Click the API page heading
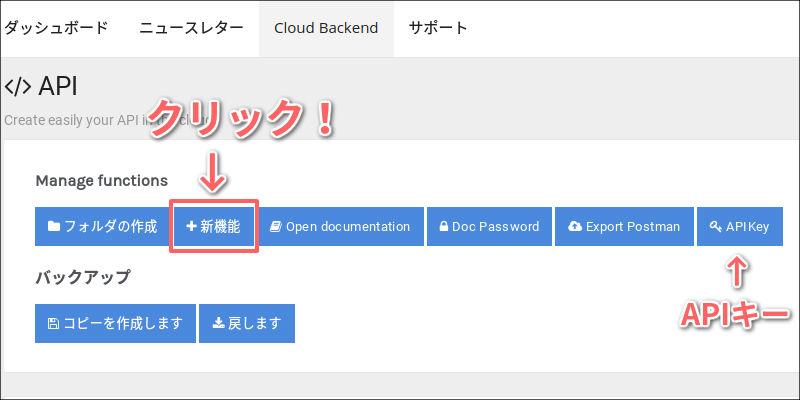The height and width of the screenshot is (400, 800). [x=58, y=87]
